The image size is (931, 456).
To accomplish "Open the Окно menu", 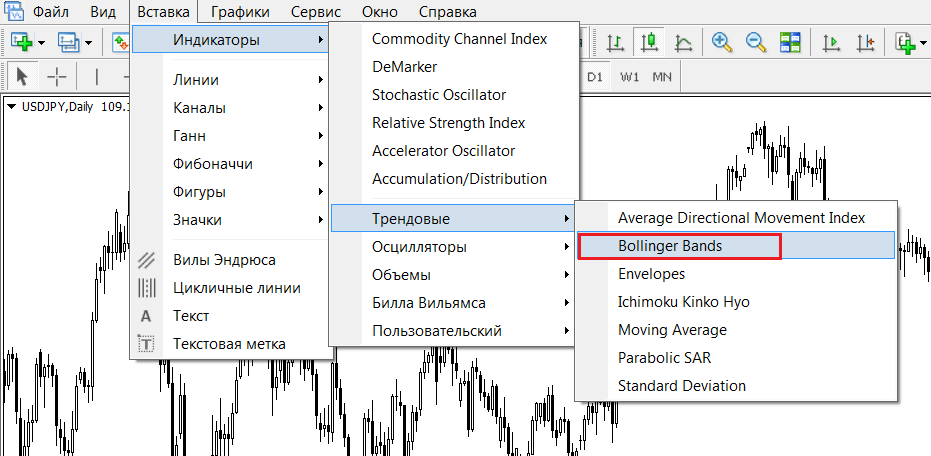I will coord(381,12).
